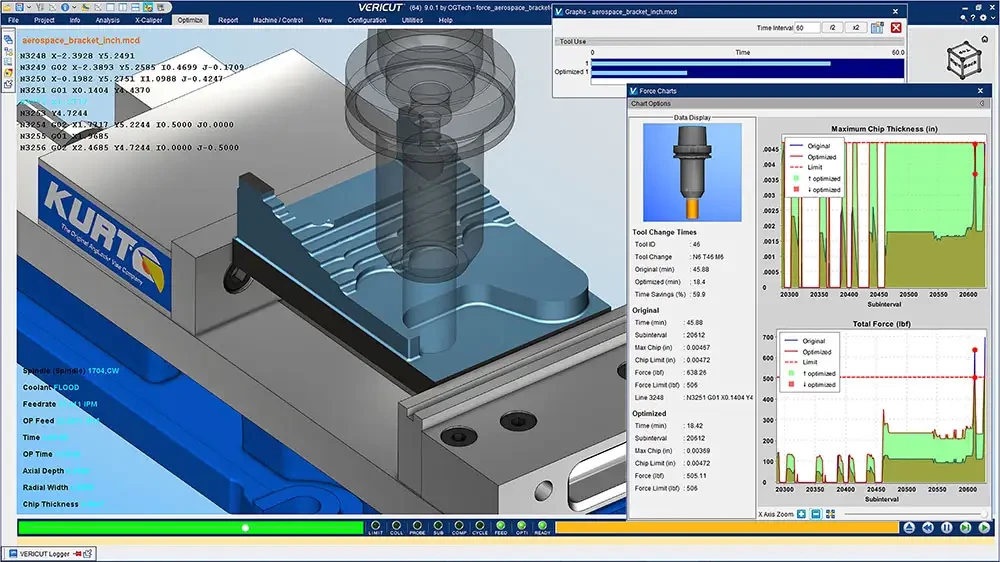The height and width of the screenshot is (562, 1000).
Task: Select the stacked horizontal view layout icon
Action: pyautogui.click(x=135, y=8)
